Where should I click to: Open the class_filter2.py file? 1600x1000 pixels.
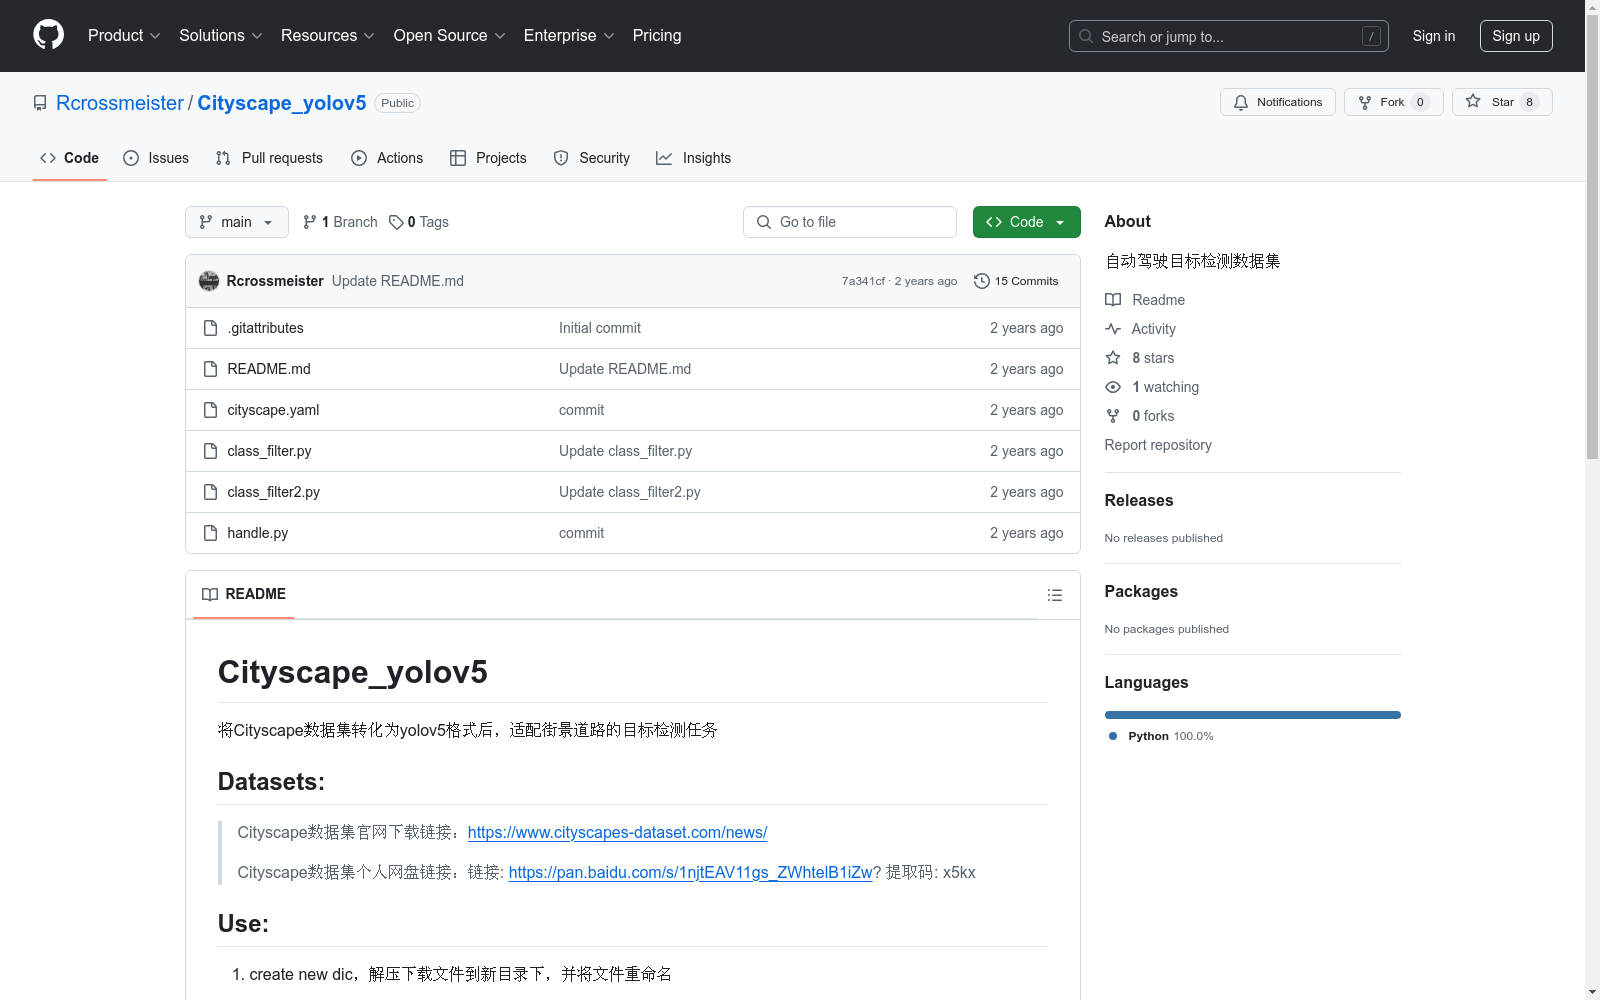pyautogui.click(x=273, y=492)
